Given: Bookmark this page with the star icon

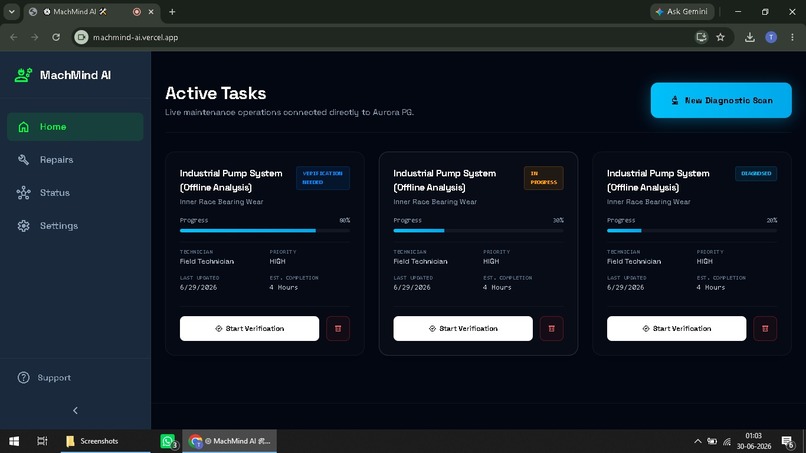Looking at the screenshot, I should coord(720,37).
